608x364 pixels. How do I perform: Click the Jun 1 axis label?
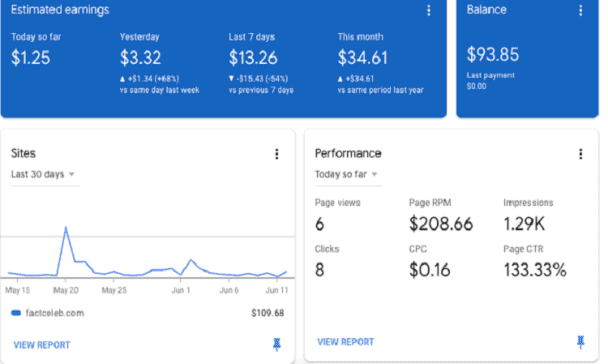point(181,290)
